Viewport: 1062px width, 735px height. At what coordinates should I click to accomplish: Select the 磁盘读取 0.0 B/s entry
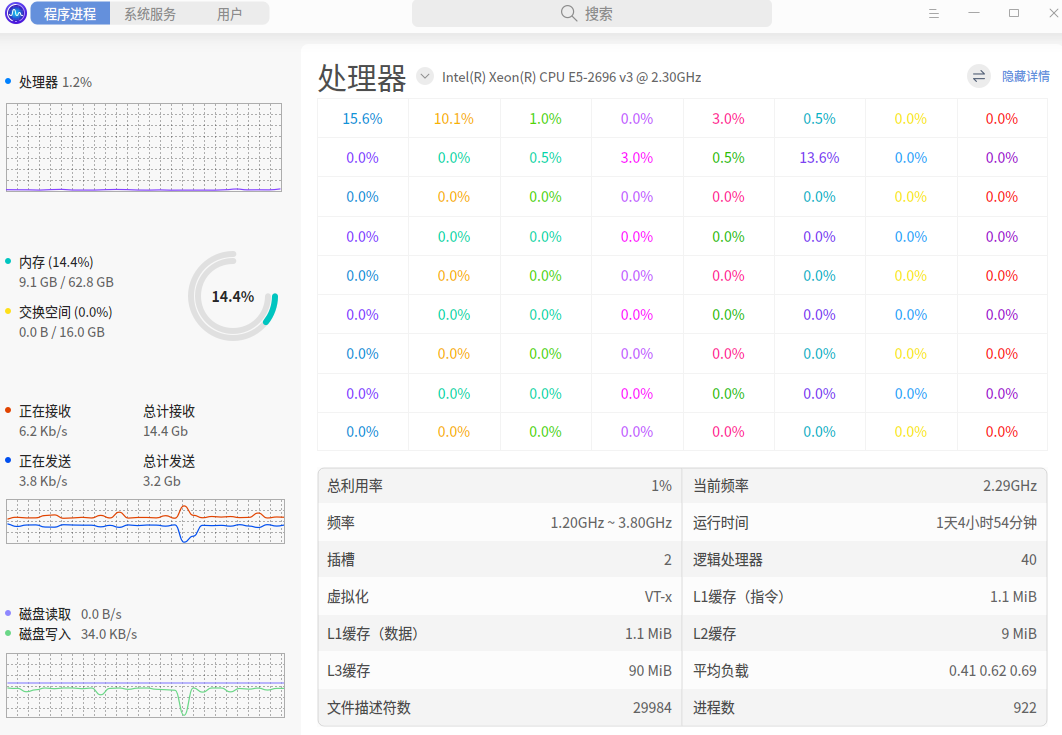point(70,614)
